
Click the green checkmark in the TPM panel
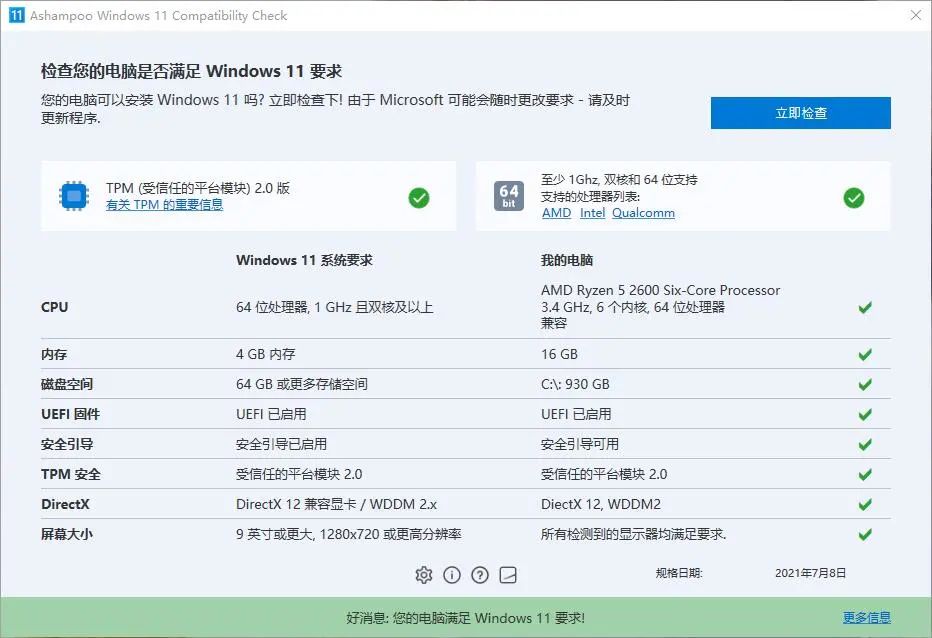tap(420, 198)
